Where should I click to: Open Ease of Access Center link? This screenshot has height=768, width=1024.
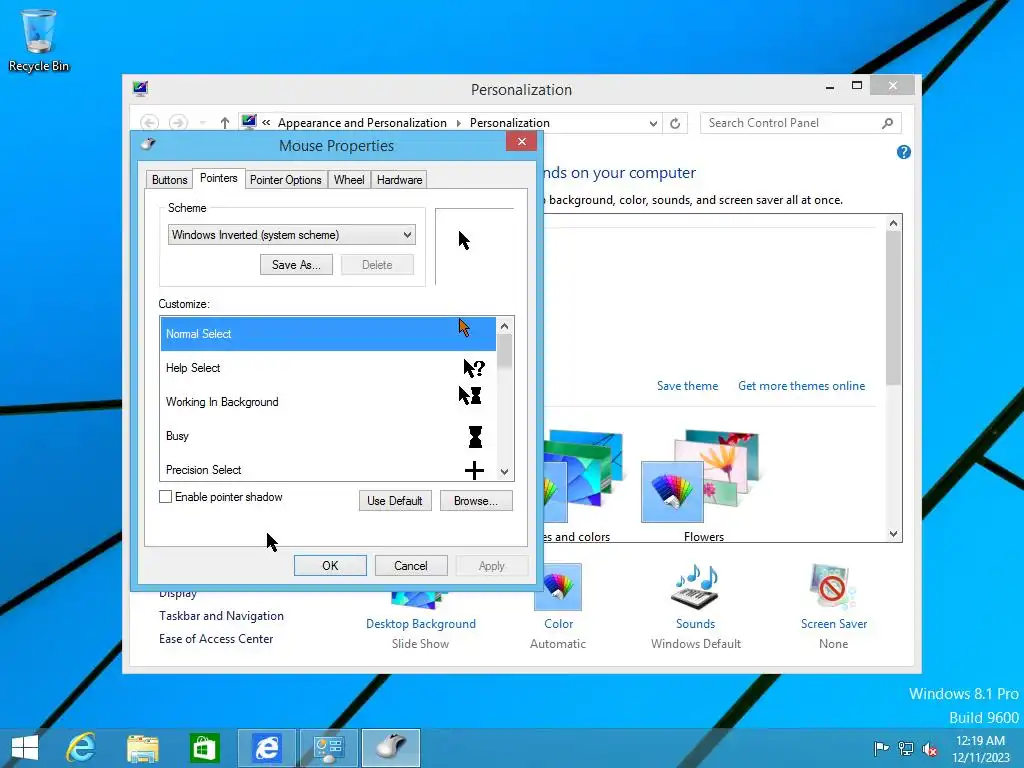[x=216, y=639]
